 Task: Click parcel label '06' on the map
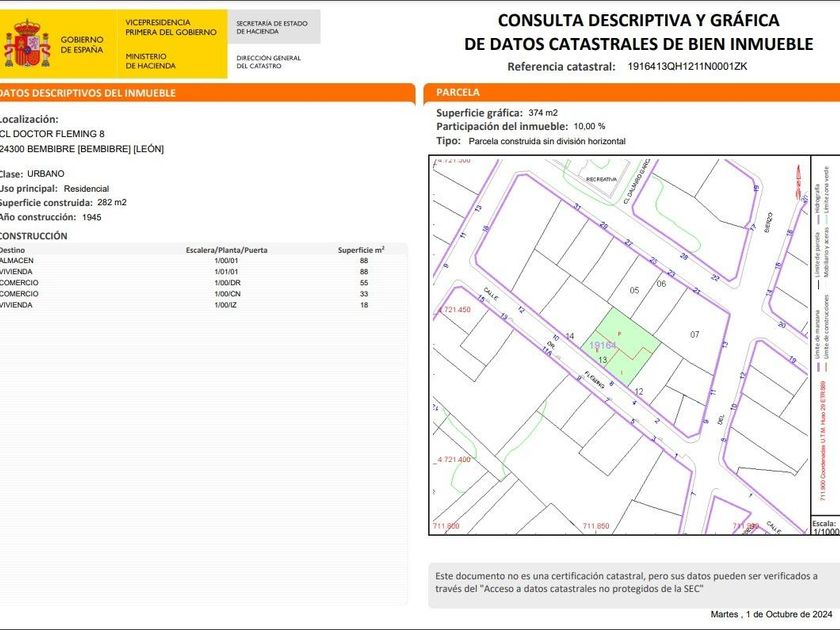[661, 283]
